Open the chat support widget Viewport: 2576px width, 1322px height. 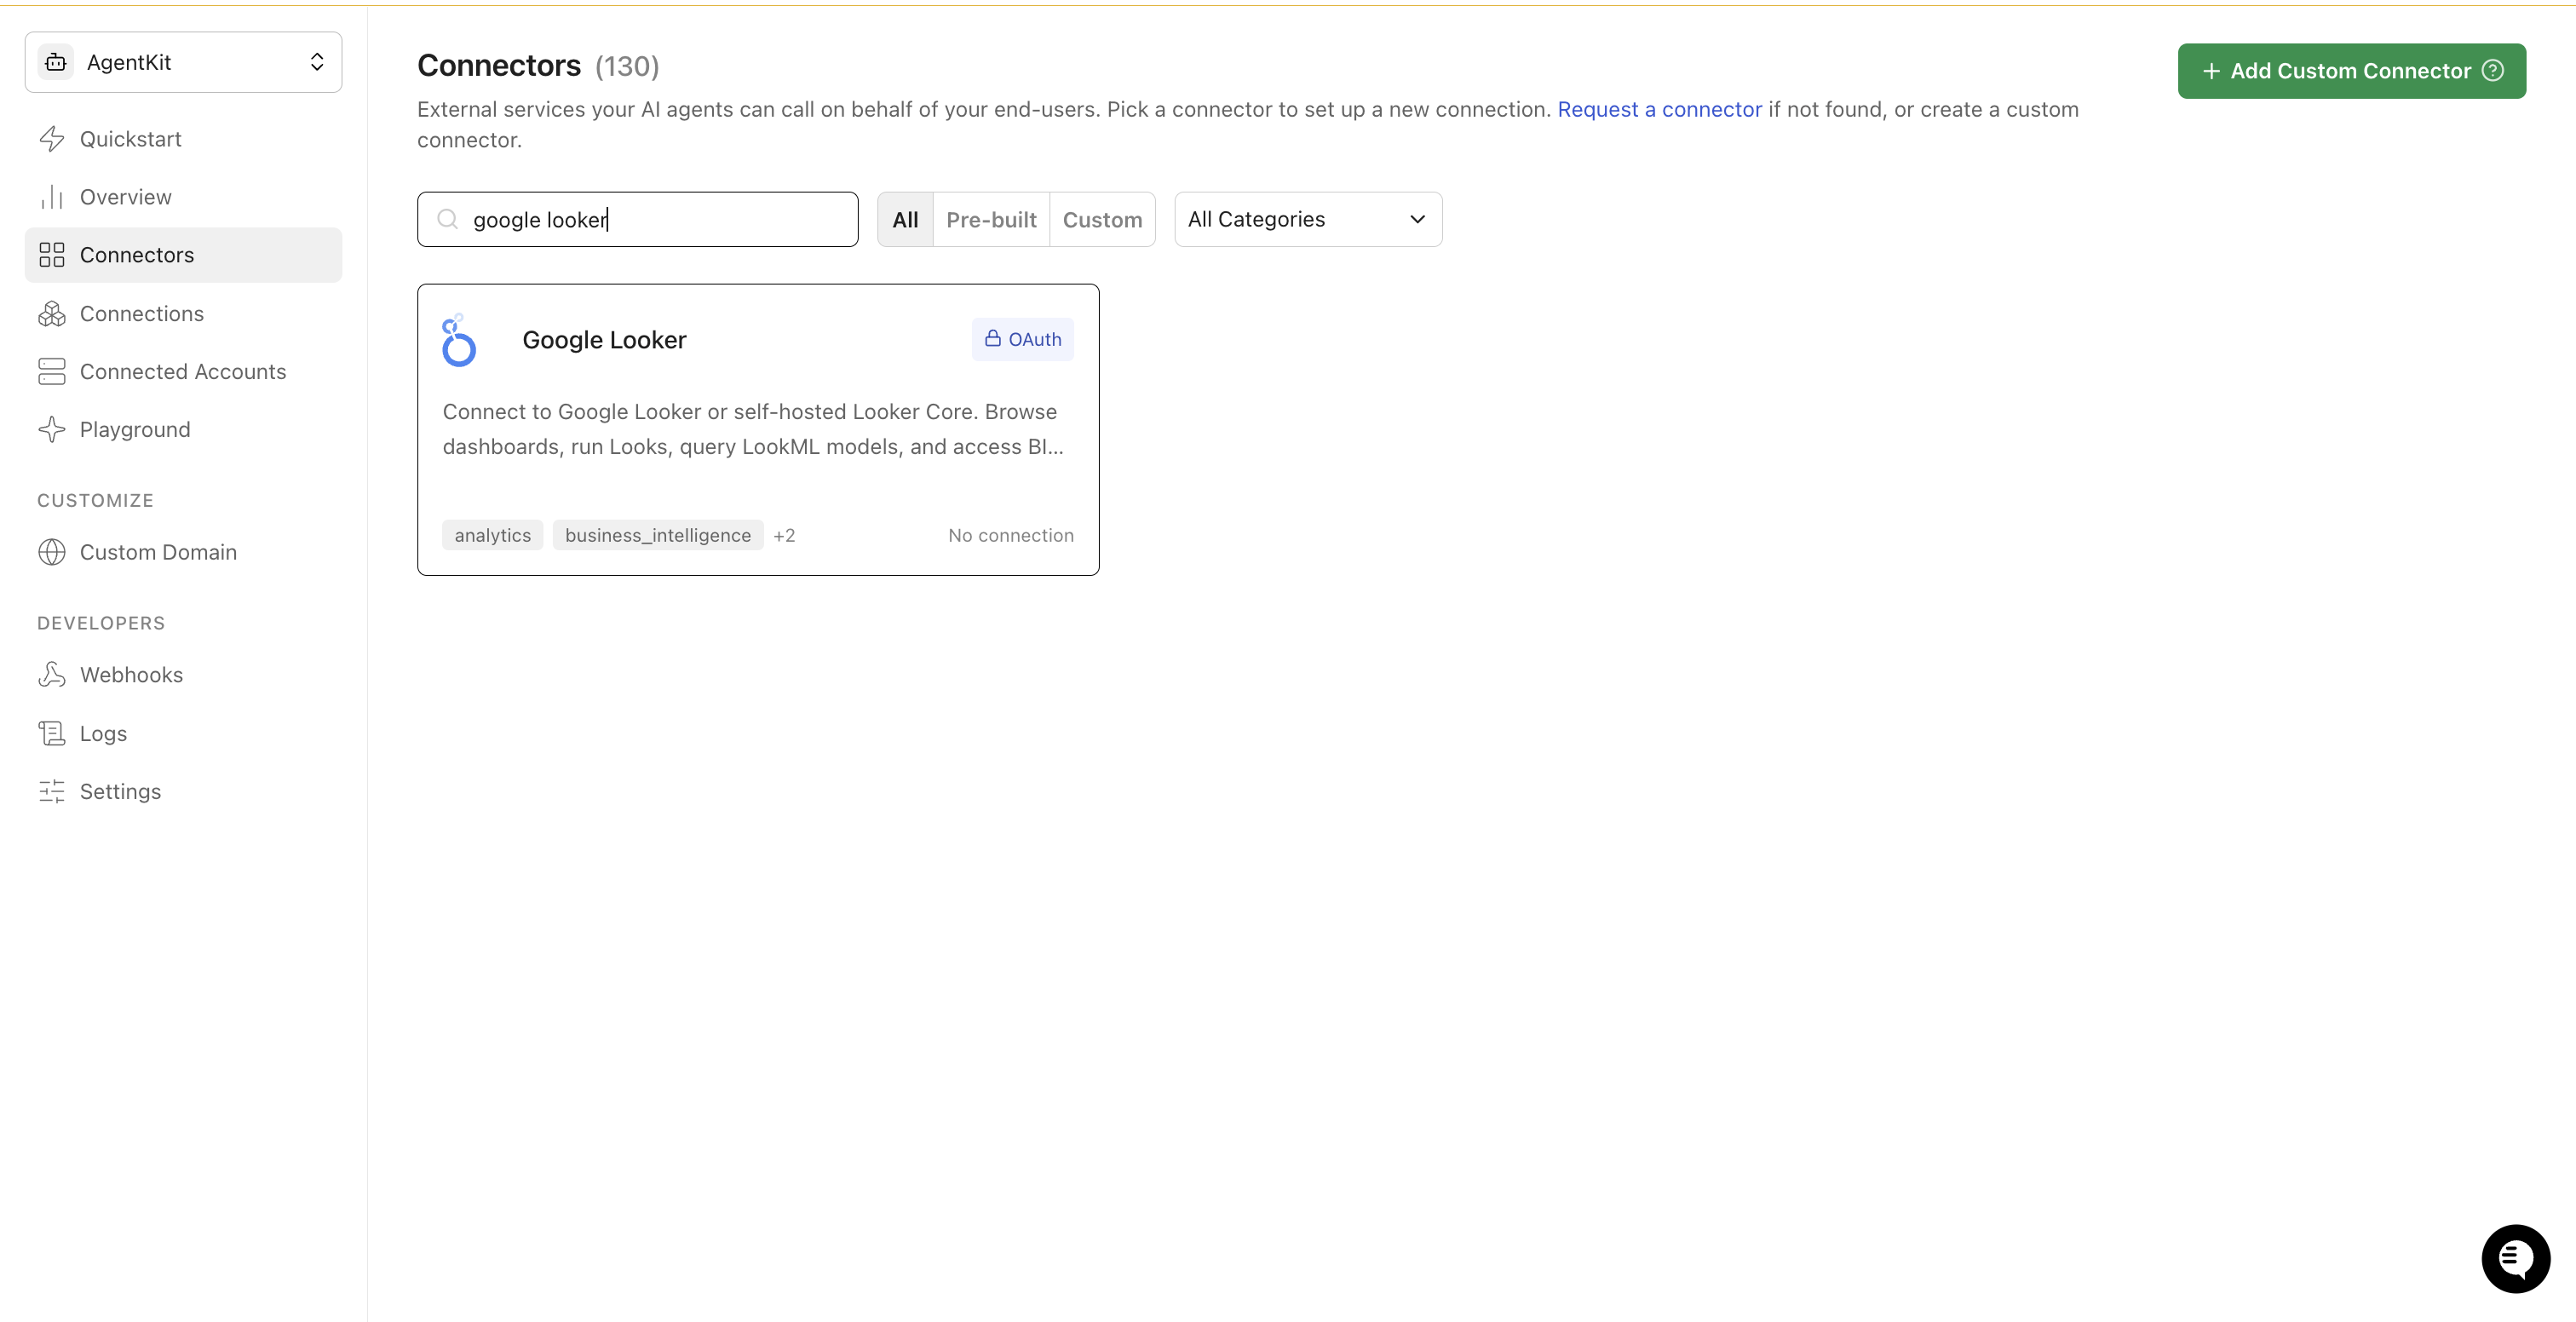click(x=2515, y=1258)
